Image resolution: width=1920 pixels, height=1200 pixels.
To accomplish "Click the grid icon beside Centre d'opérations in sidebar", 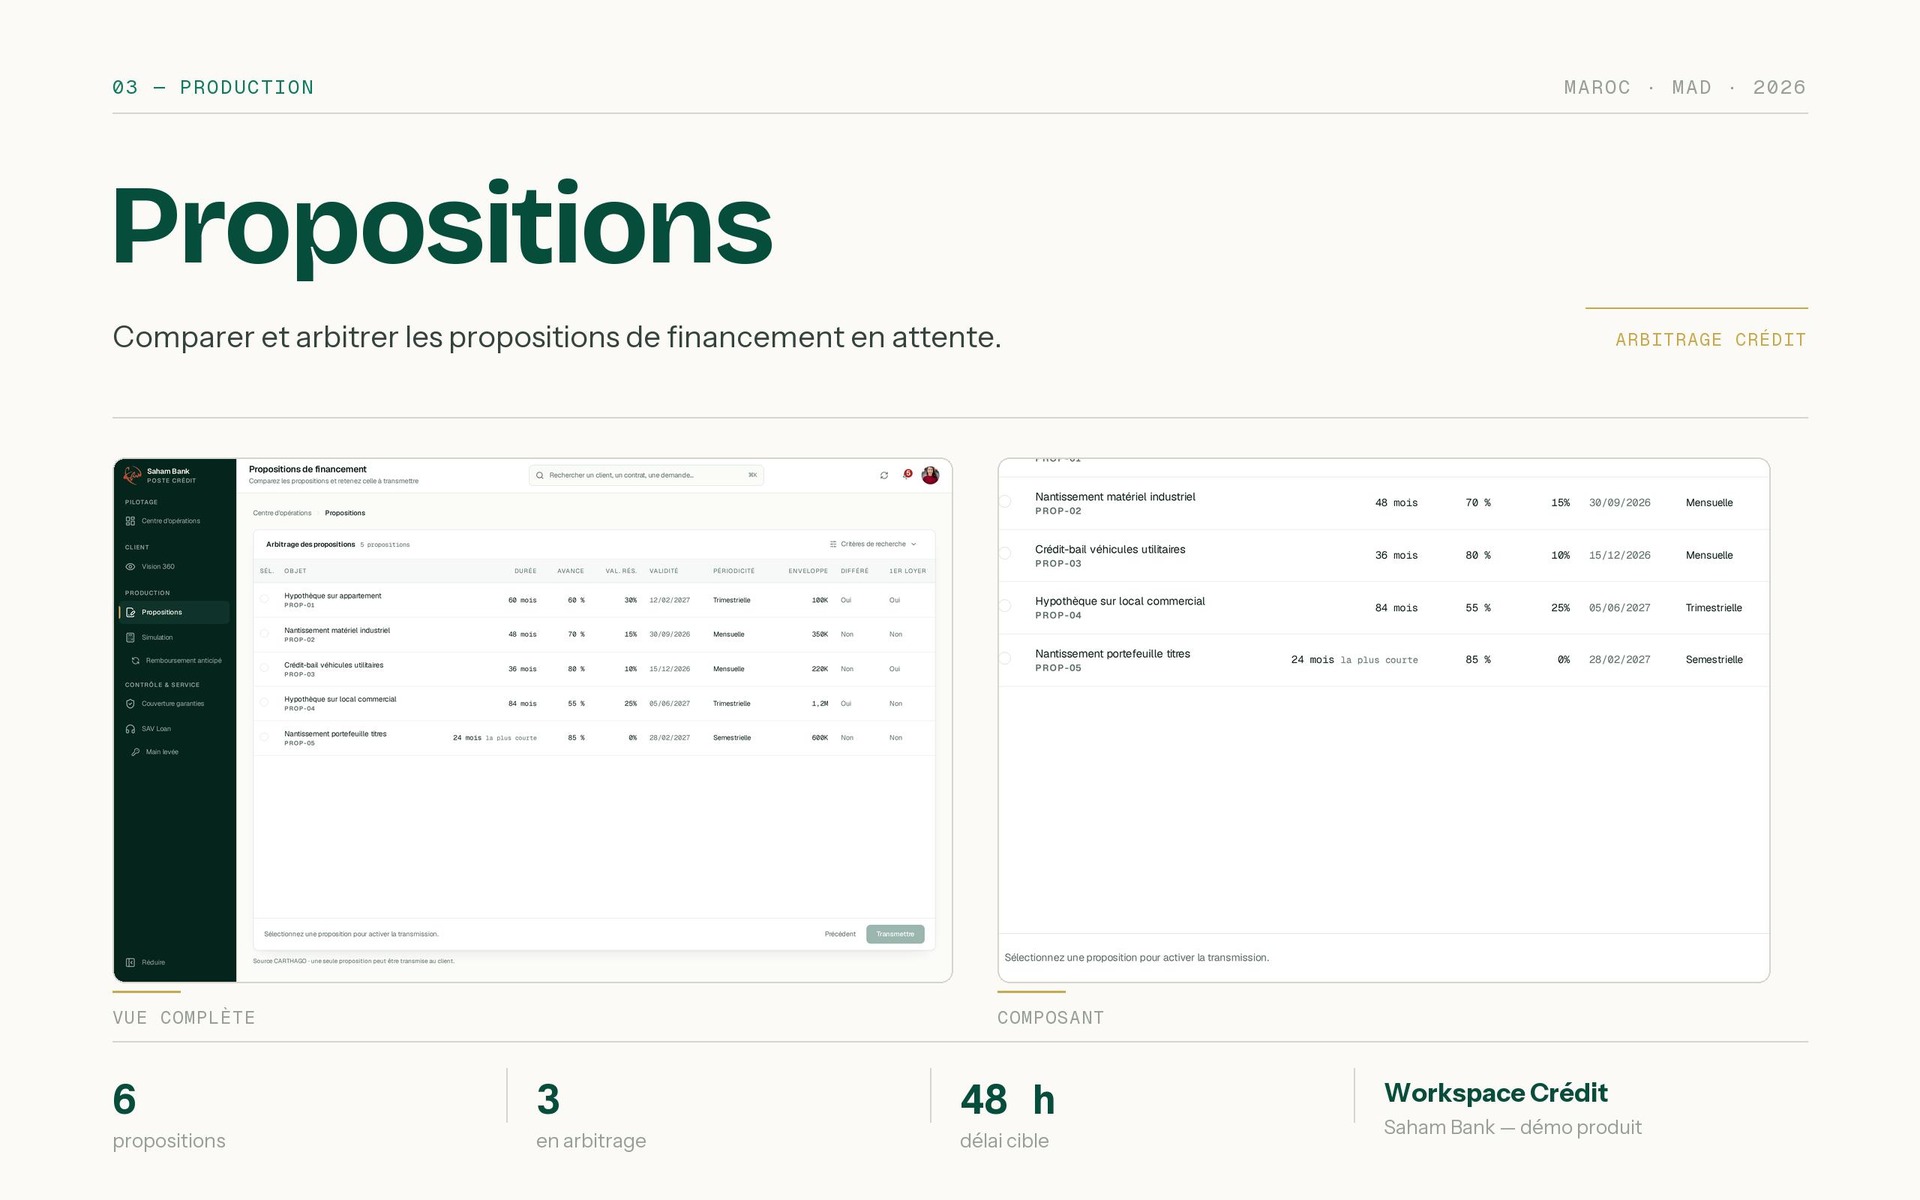I will pos(130,521).
